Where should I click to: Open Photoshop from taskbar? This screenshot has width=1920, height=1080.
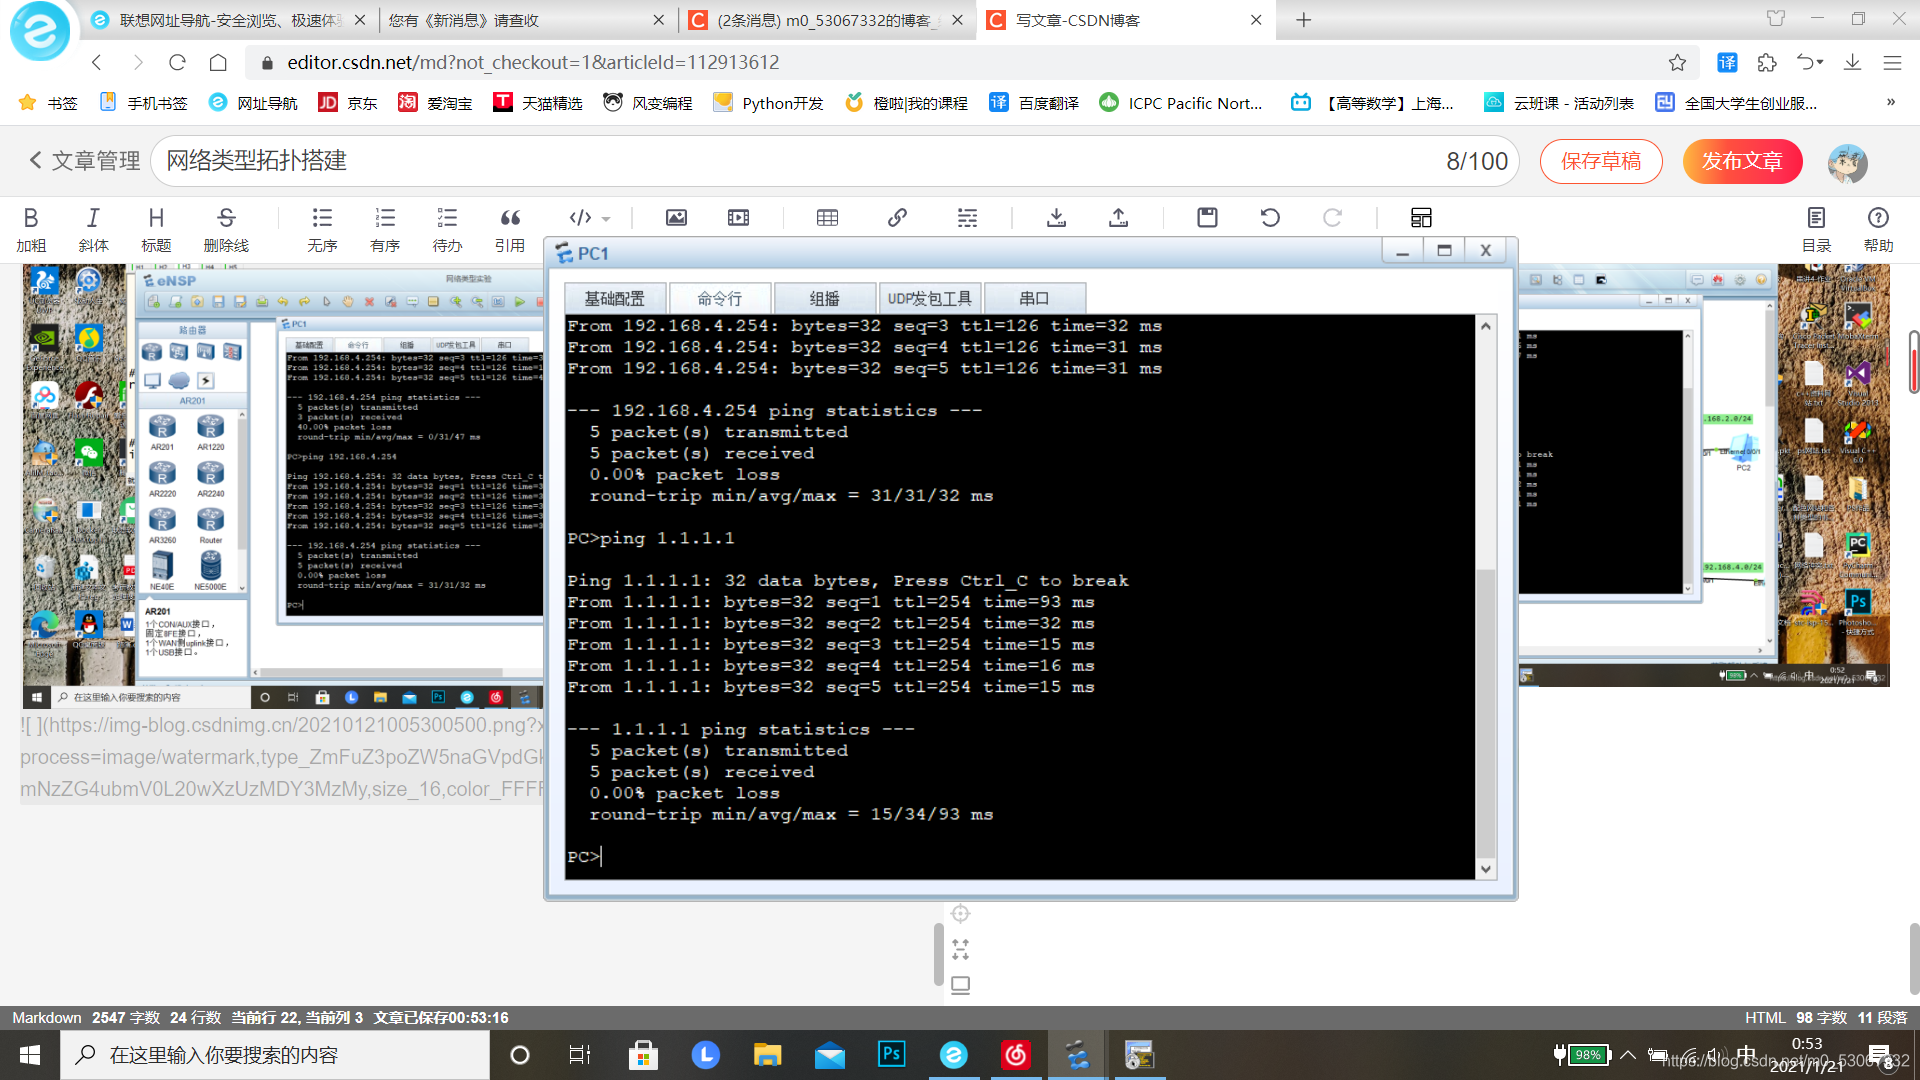pos(891,1055)
